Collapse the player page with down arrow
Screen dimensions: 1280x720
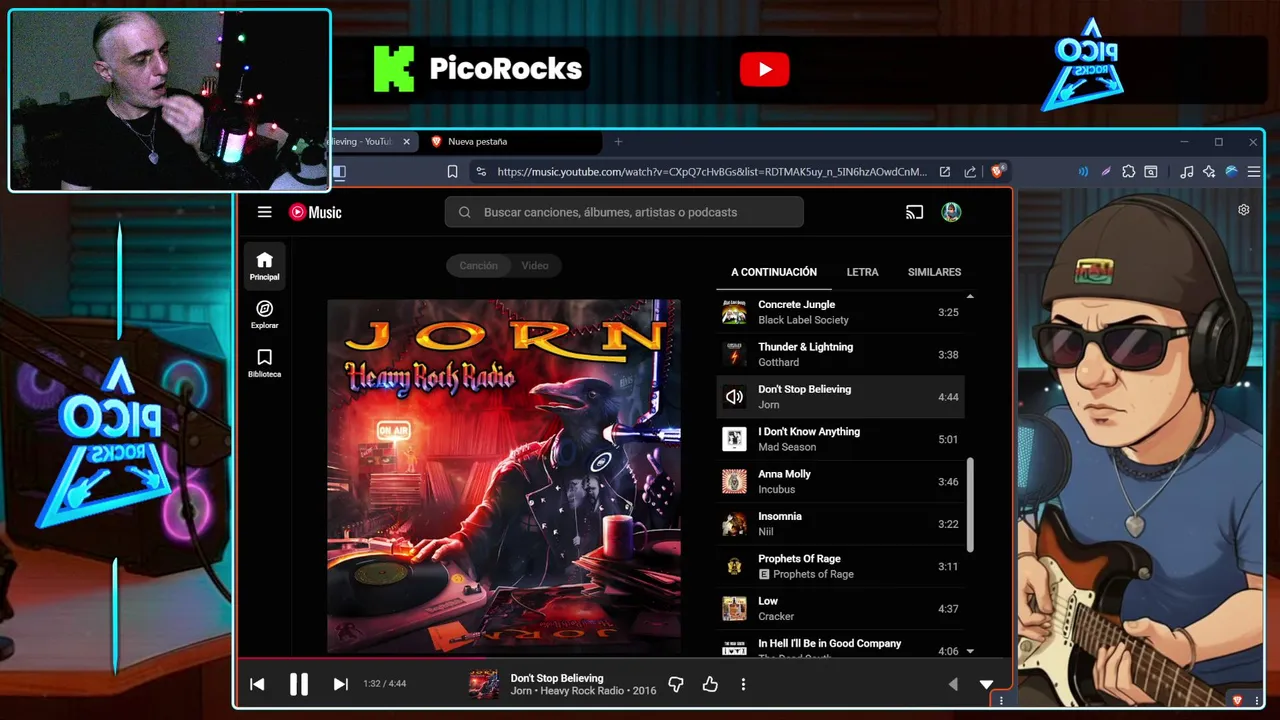click(x=986, y=684)
